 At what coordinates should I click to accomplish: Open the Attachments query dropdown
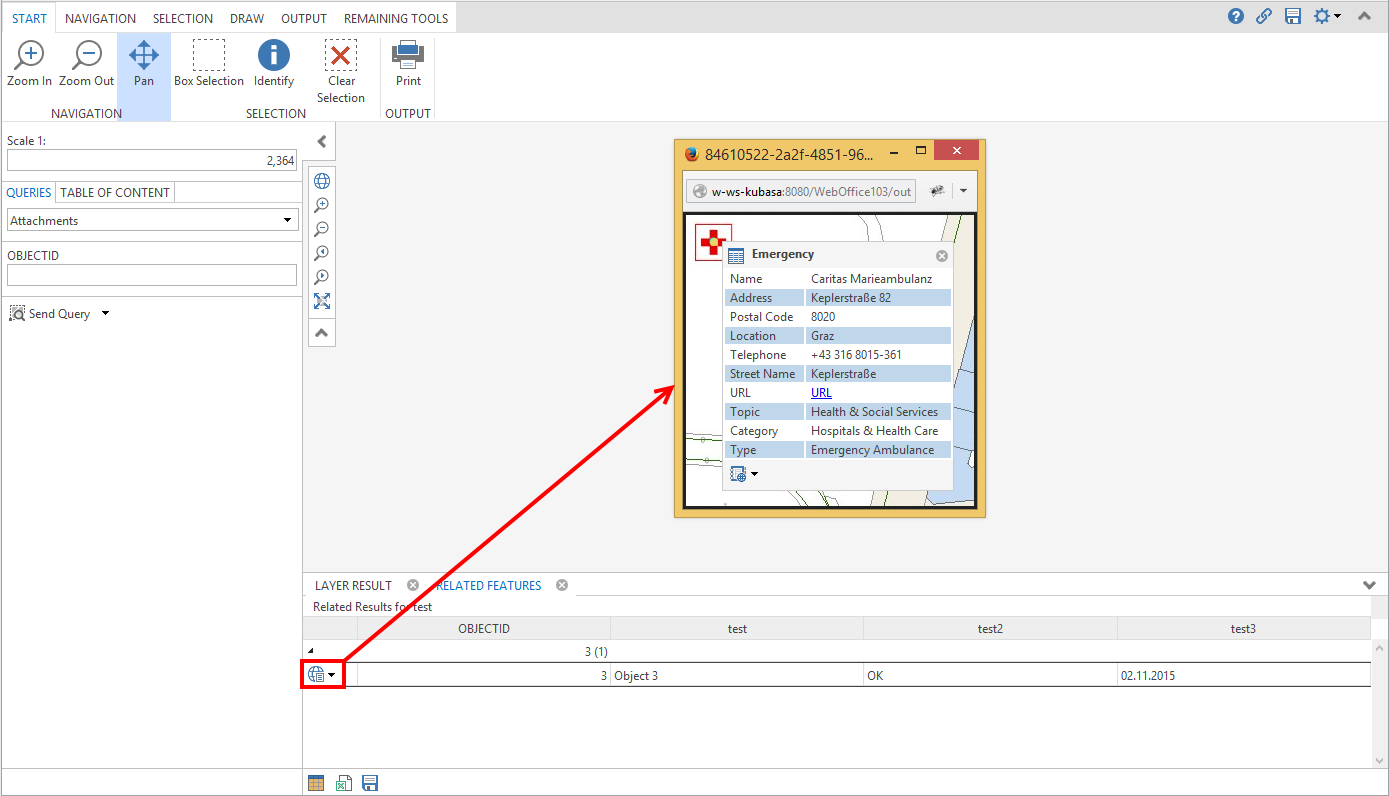(288, 220)
